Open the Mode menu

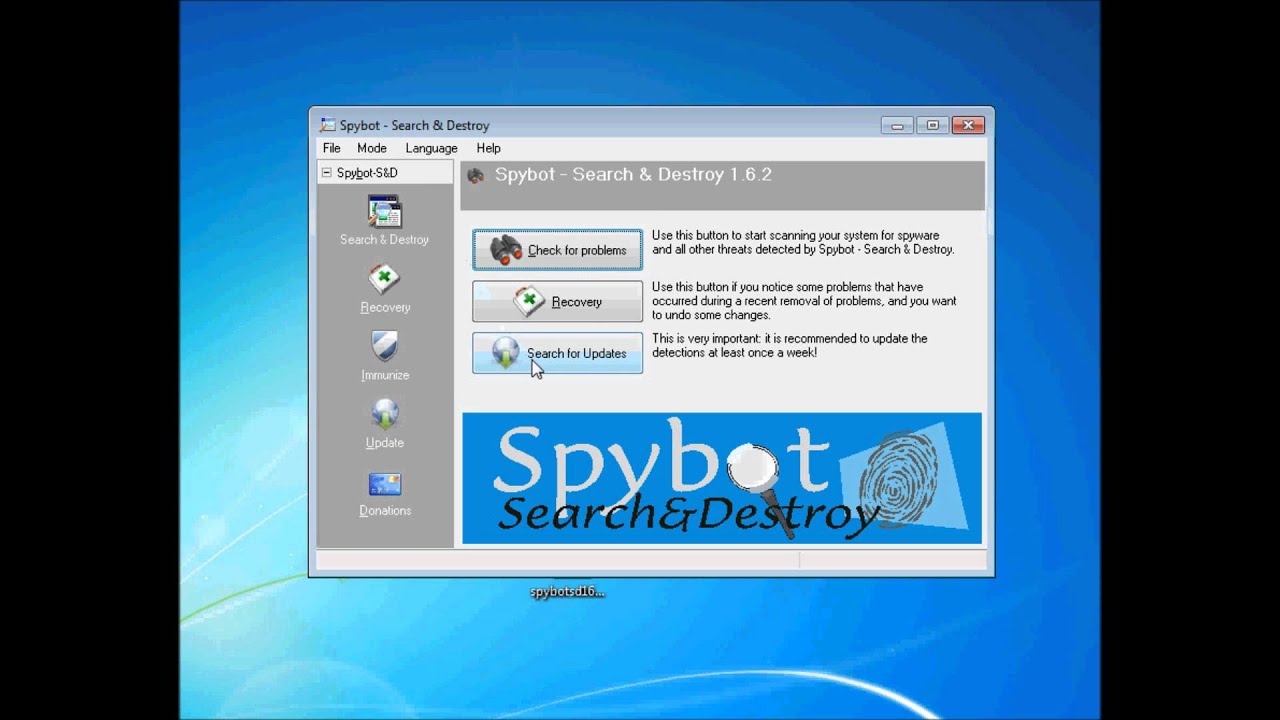[371, 148]
